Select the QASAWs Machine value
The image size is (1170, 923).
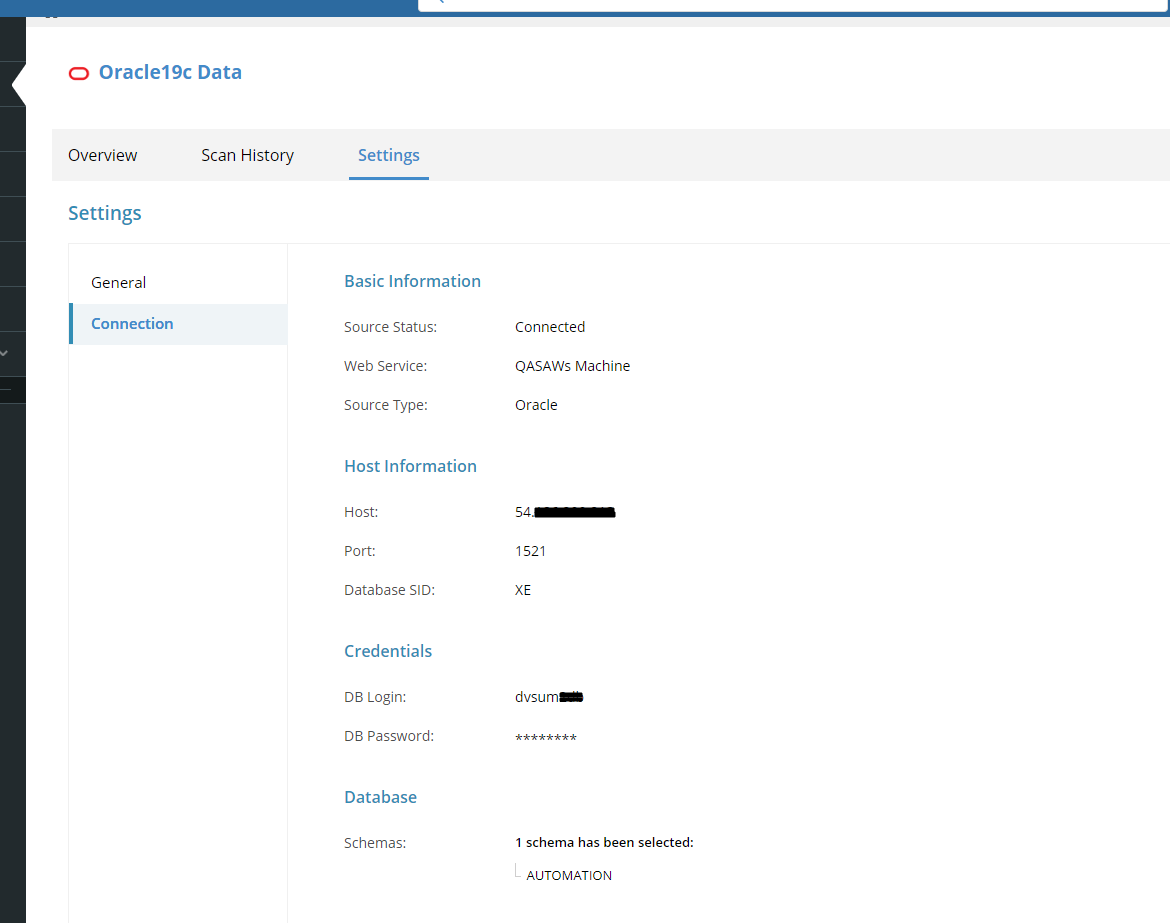[572, 366]
